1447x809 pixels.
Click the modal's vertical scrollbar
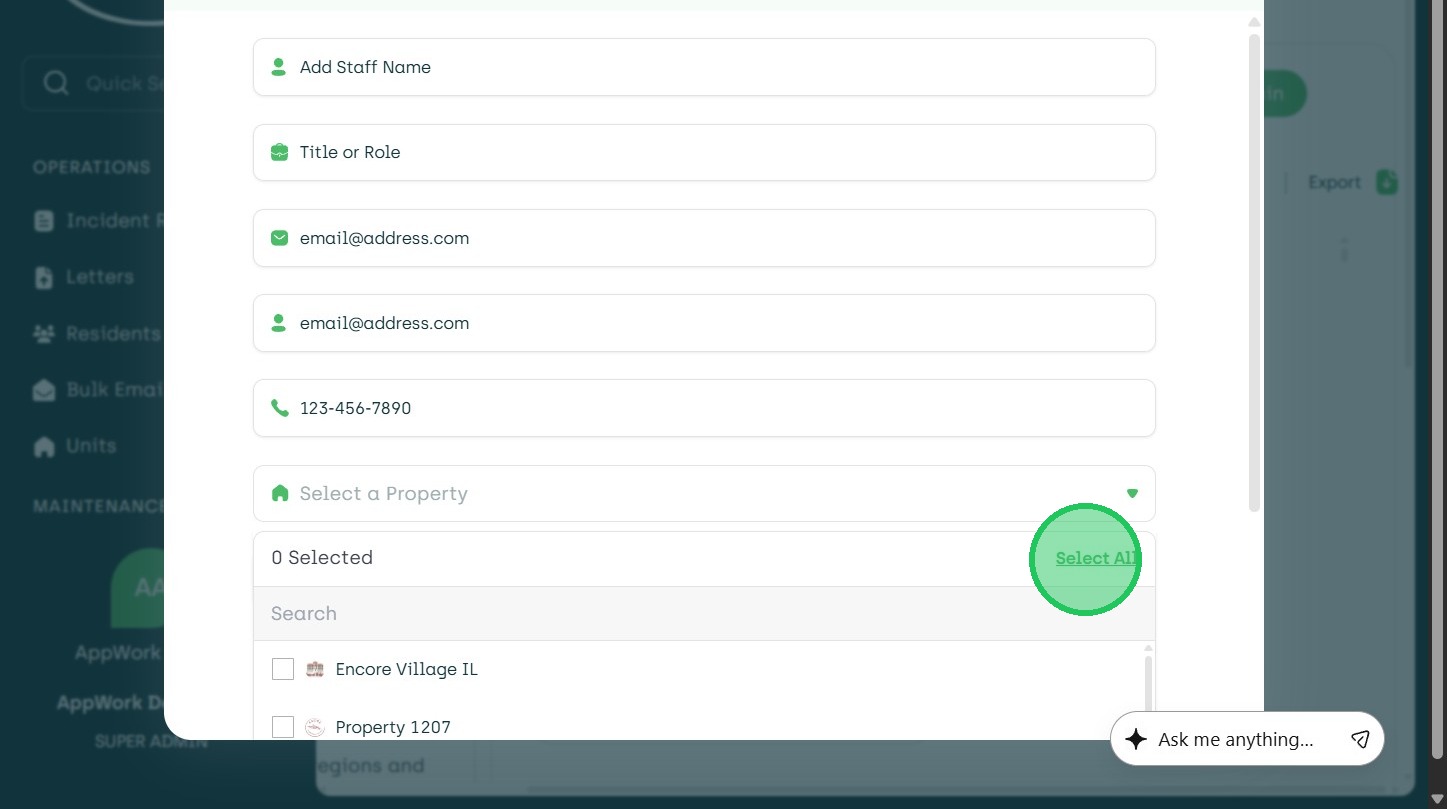pos(1254,273)
